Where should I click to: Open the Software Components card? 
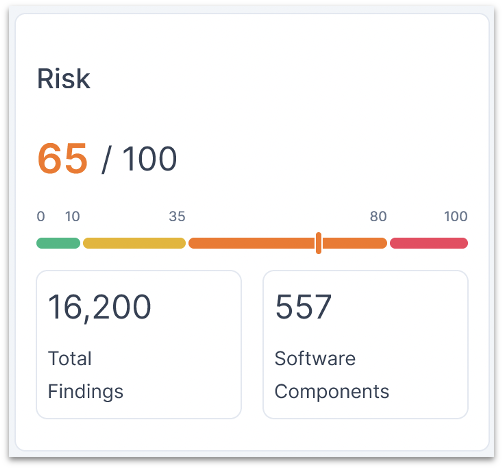366,344
